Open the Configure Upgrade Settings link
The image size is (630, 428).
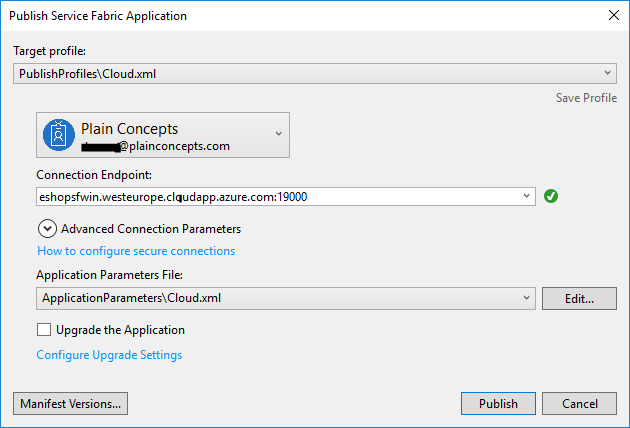click(x=109, y=355)
